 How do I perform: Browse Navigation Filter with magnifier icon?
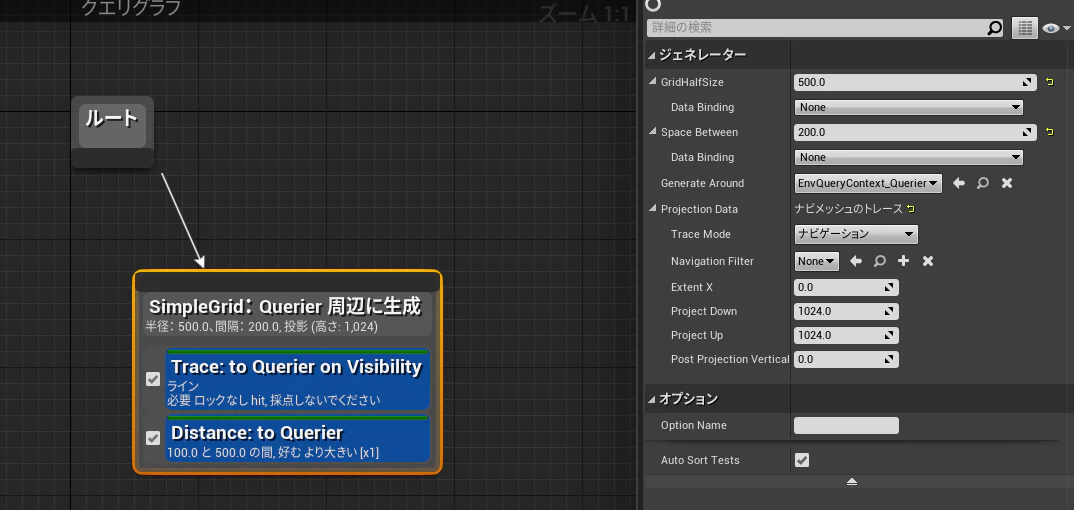pos(879,261)
